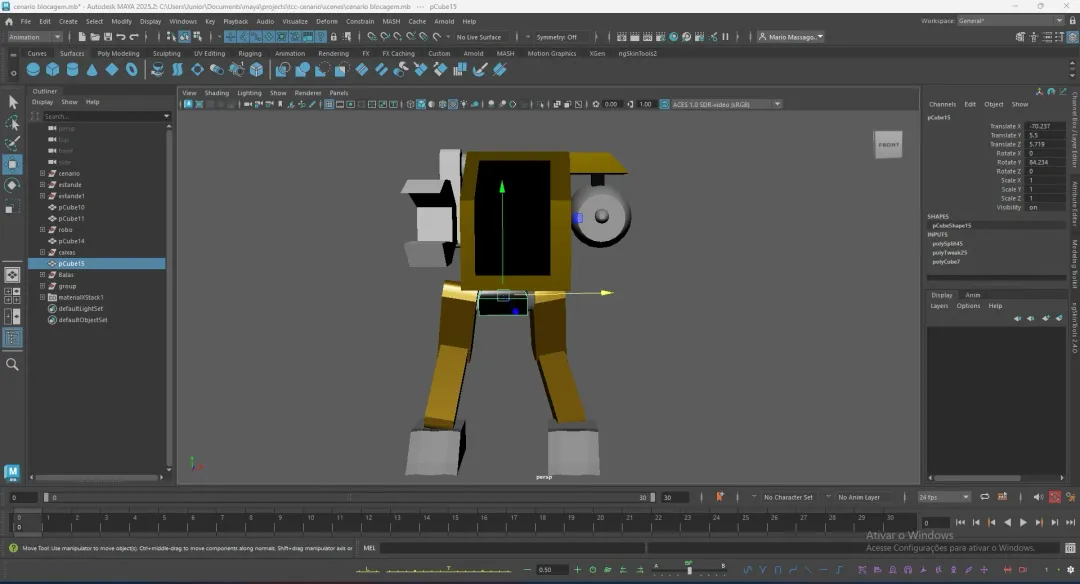Viewport: 1080px width, 584px height.
Task: Click the Undo arrow icon
Action: tap(121, 36)
